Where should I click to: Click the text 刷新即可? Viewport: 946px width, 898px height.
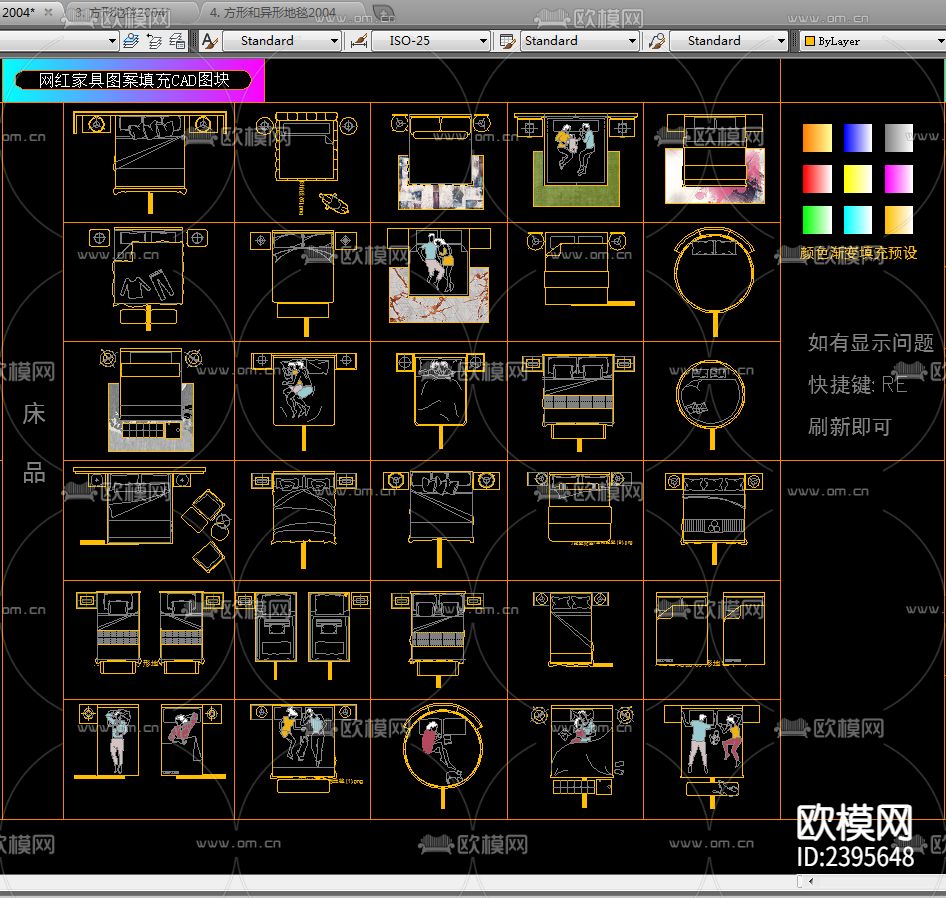tap(849, 427)
